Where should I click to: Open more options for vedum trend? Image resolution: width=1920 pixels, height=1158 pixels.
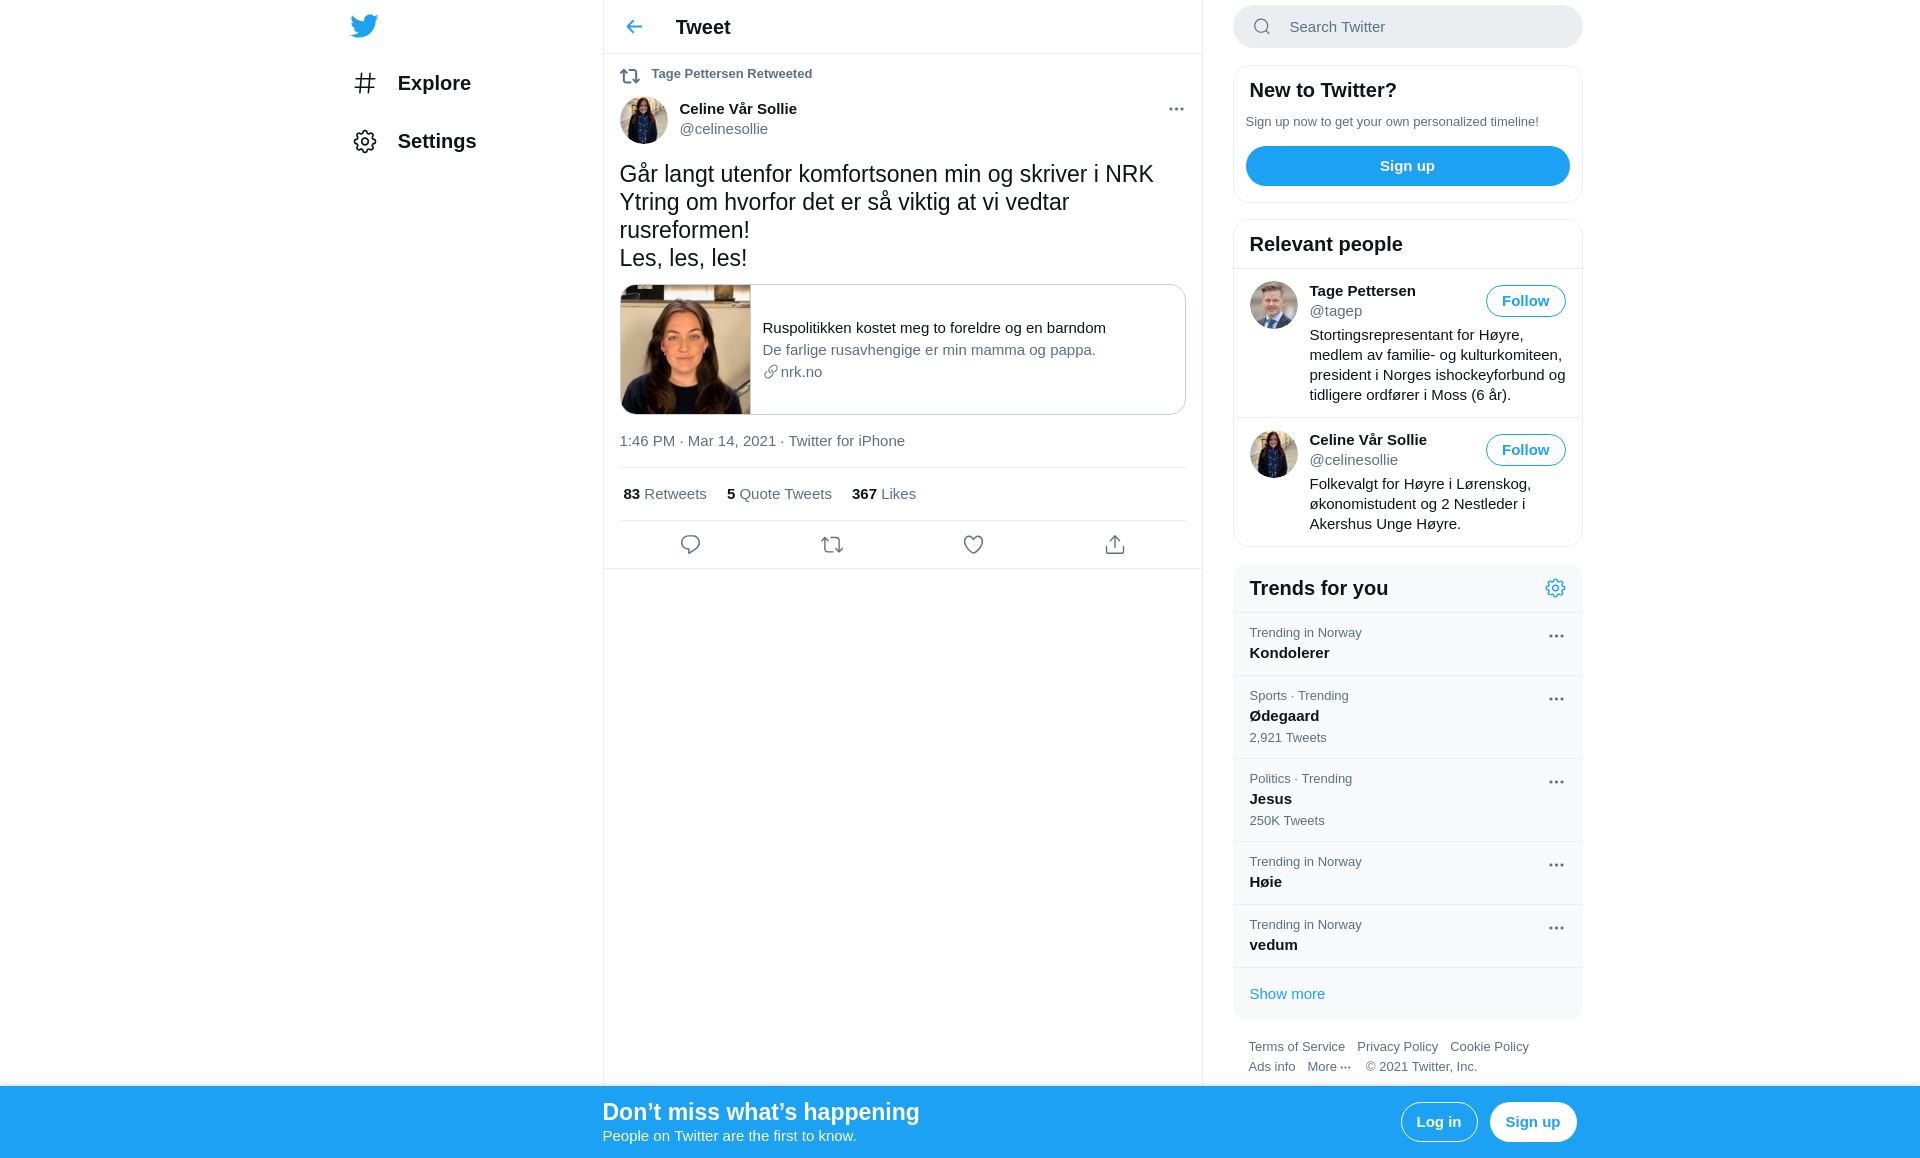click(x=1556, y=928)
